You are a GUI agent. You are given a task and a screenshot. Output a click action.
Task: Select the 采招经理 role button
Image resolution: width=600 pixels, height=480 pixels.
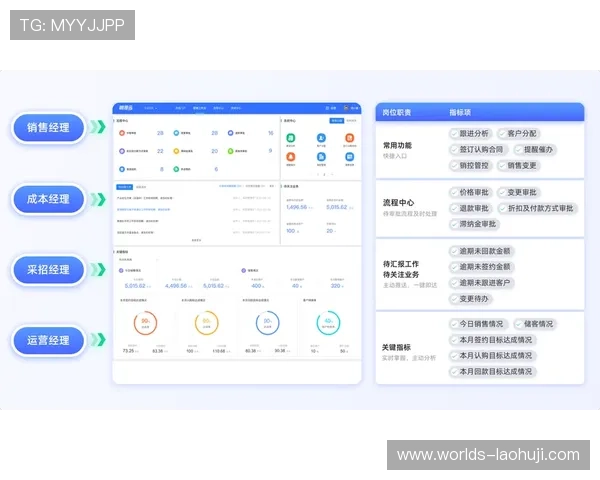(48, 269)
